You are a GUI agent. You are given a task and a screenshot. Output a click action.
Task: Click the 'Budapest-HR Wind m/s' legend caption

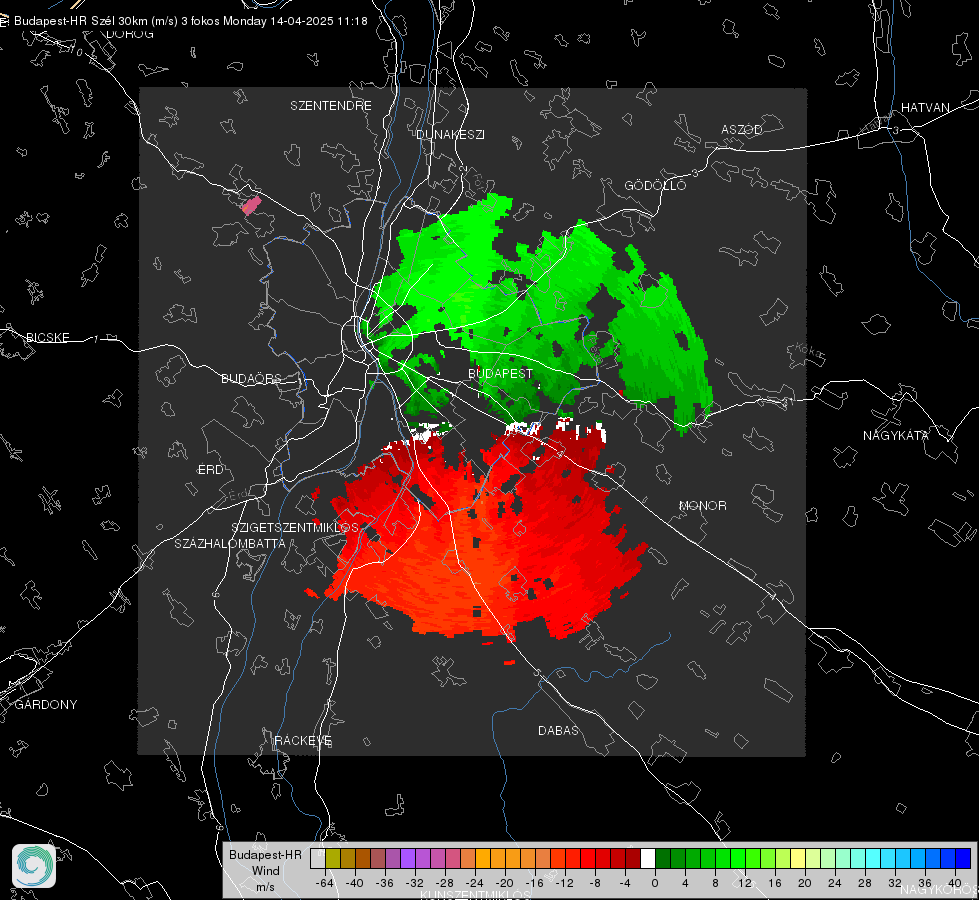(265, 871)
